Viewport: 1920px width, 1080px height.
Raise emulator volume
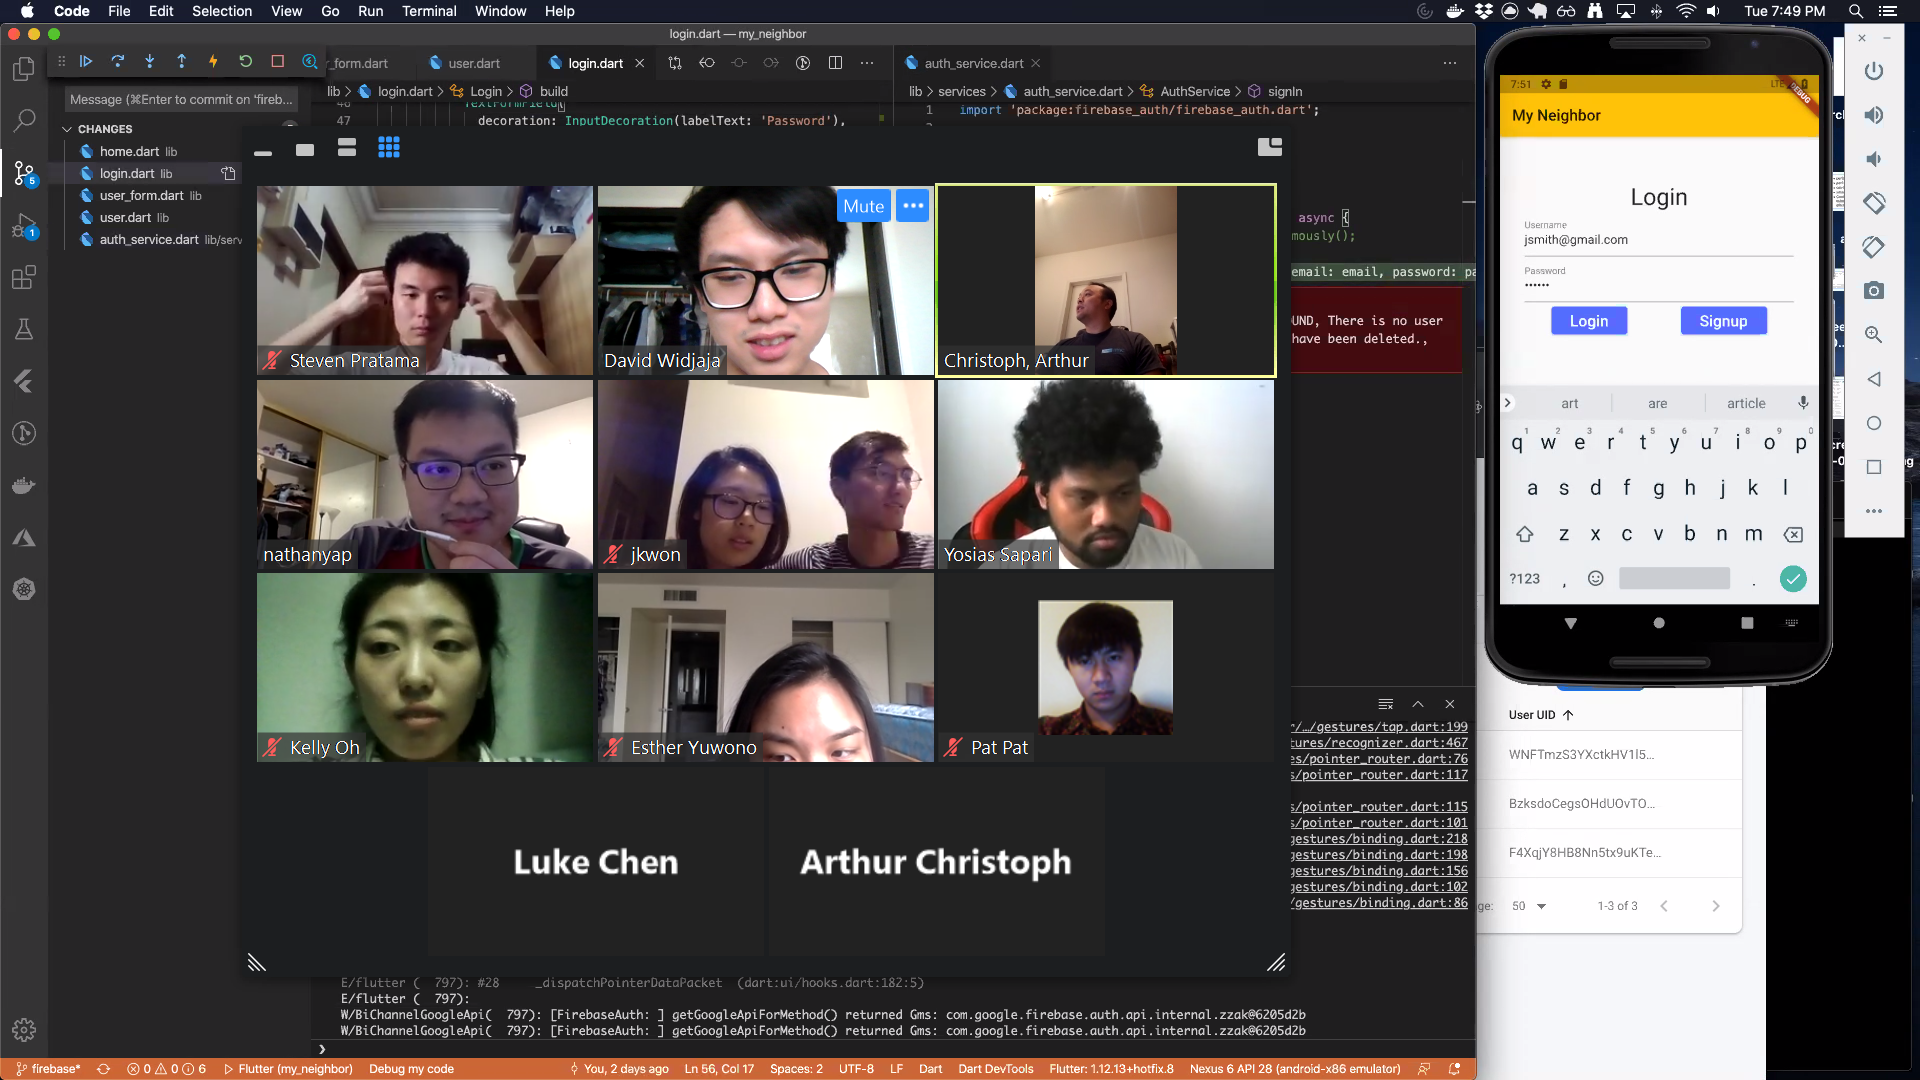tap(1874, 115)
